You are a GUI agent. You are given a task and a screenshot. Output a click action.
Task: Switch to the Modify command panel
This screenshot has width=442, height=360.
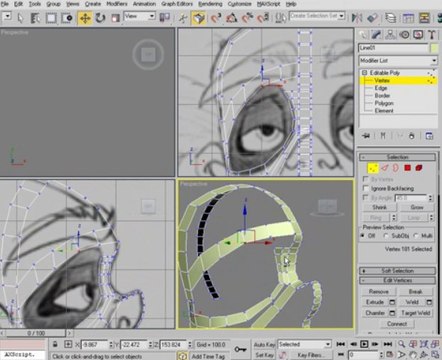pos(376,34)
